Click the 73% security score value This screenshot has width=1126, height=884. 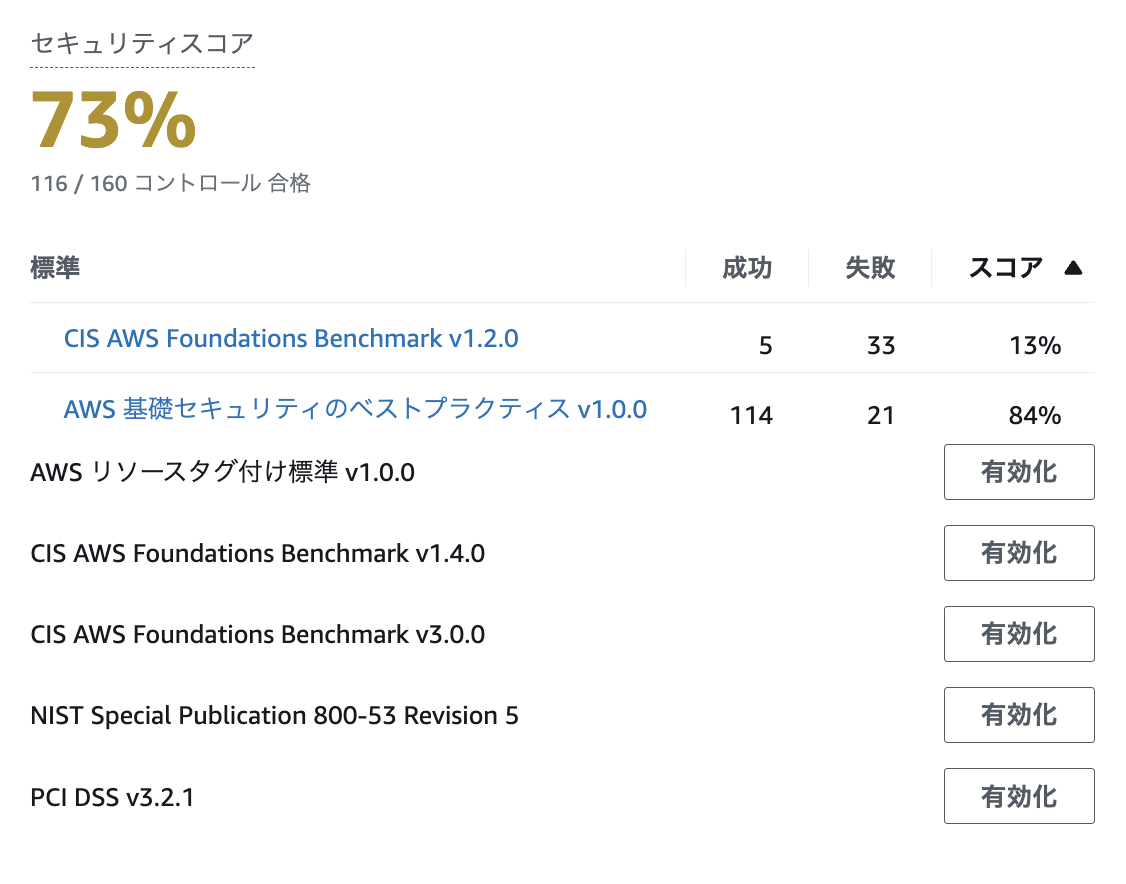click(113, 120)
